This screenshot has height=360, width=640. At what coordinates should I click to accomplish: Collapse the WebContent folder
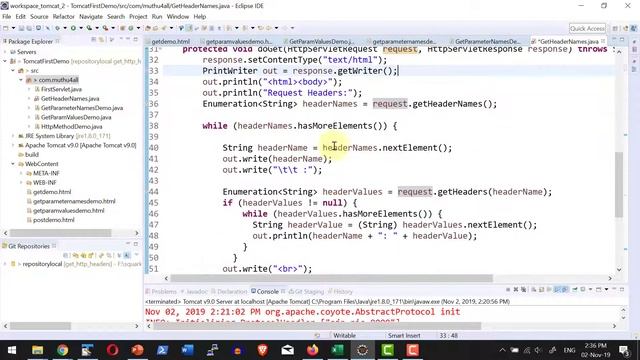(13, 164)
